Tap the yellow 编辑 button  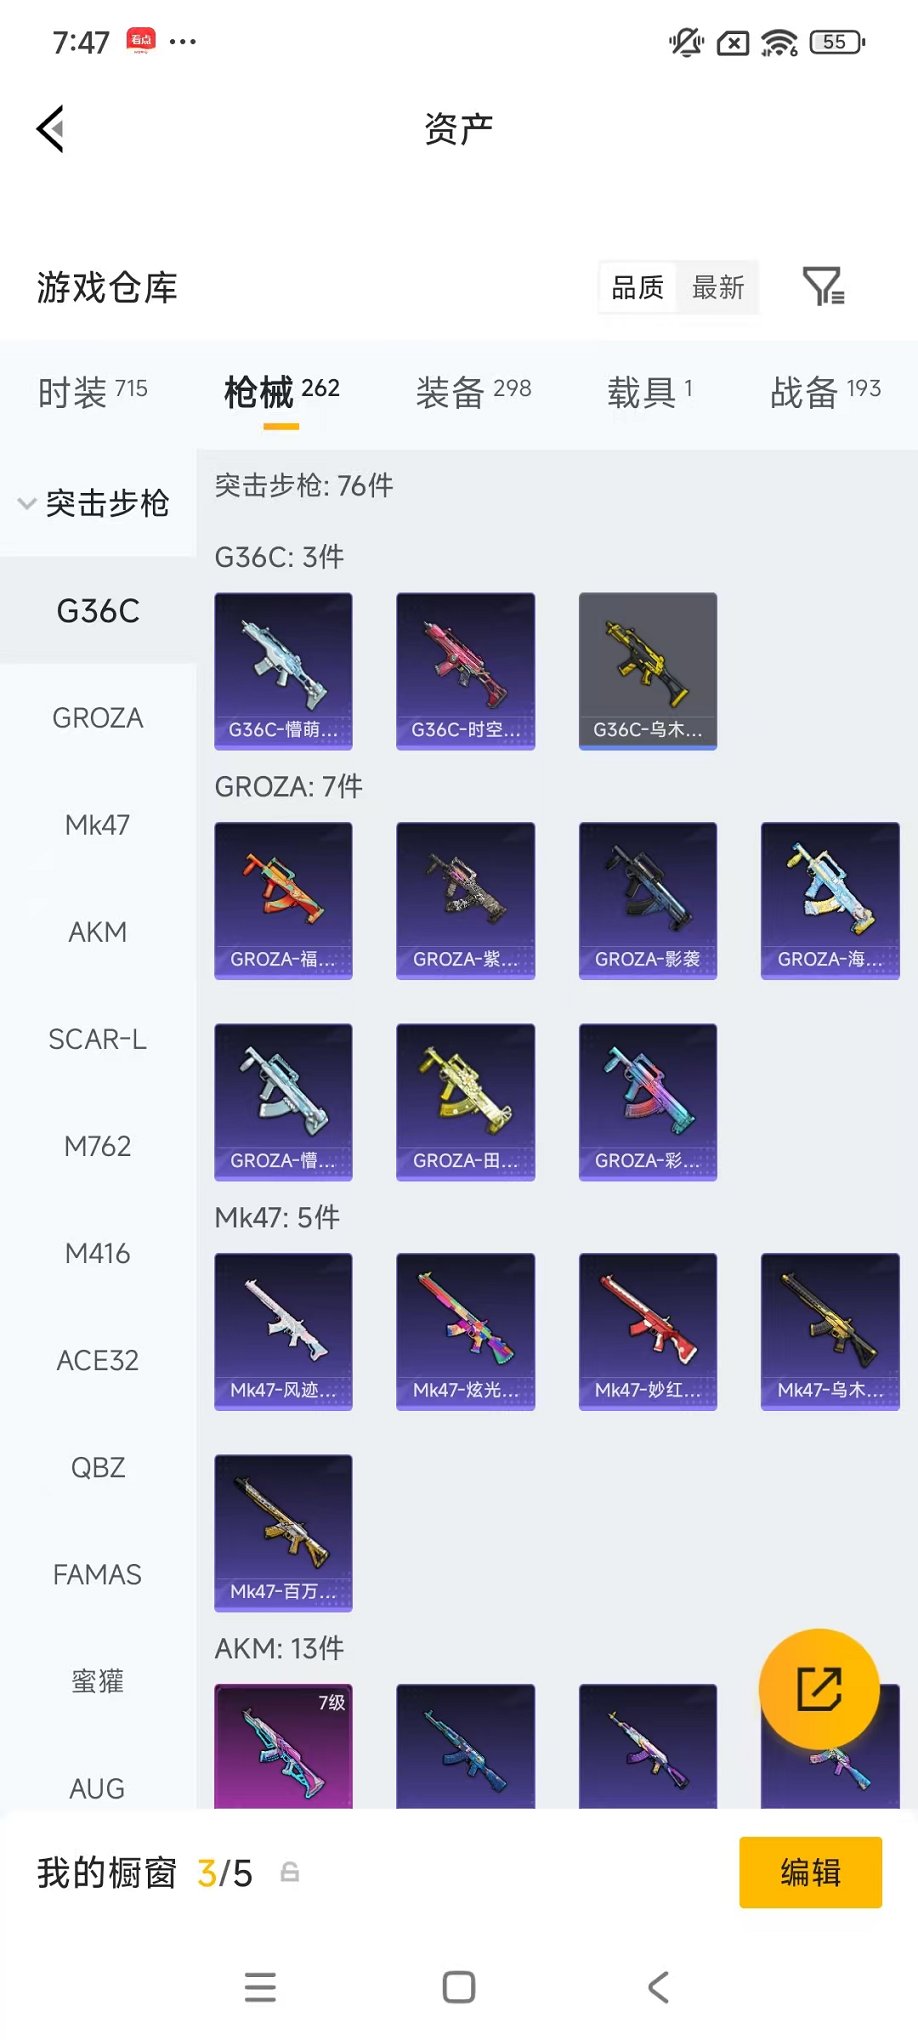(x=811, y=1872)
